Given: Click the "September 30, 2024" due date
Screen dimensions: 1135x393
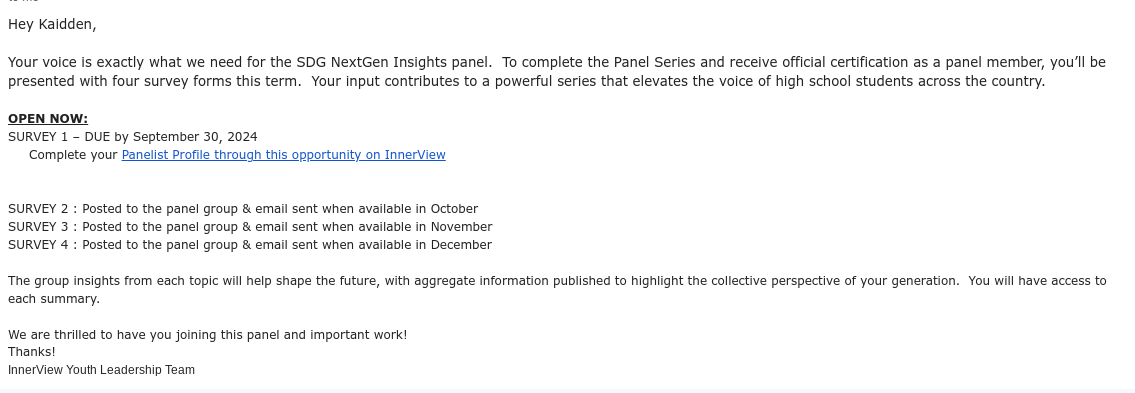Looking at the screenshot, I should coord(195,137).
